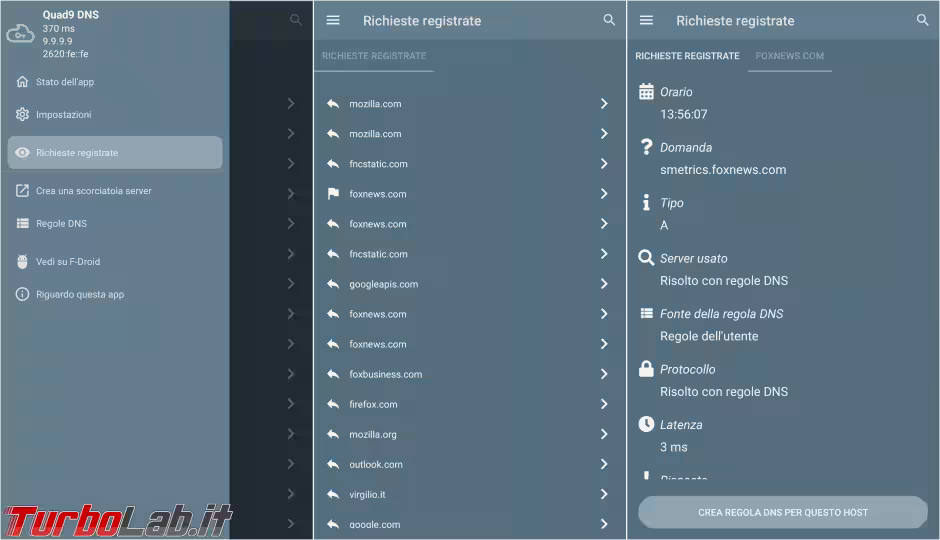Click question mark icon beside Domanda
The image size is (940, 540).
tap(646, 147)
